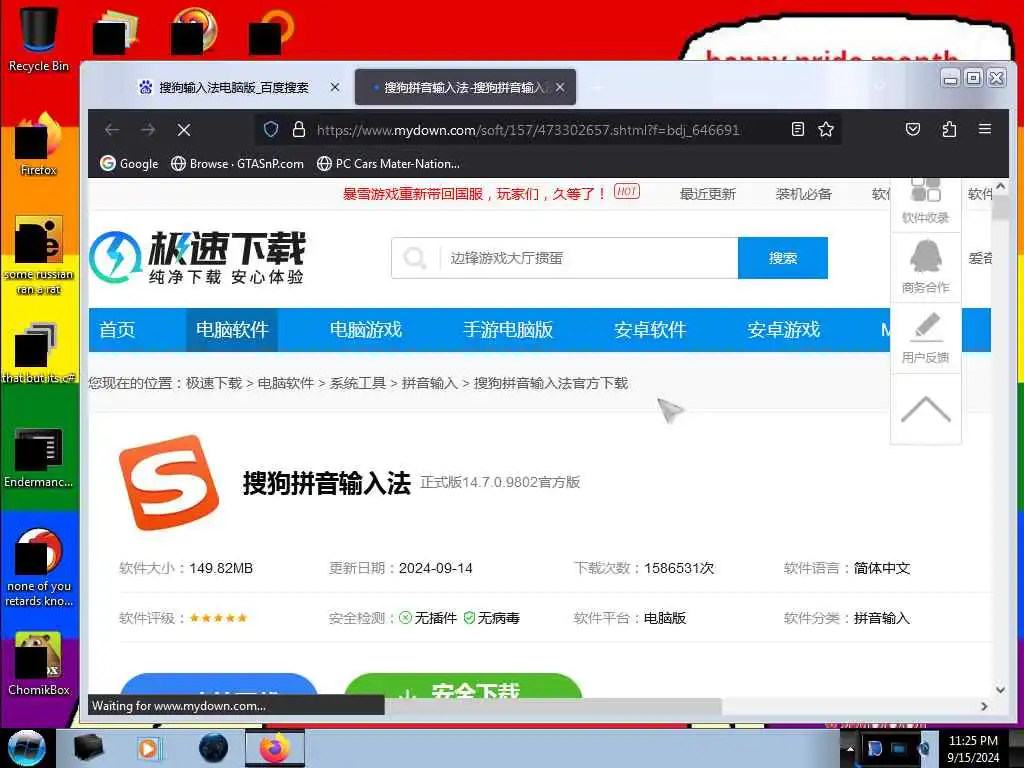The image size is (1024, 768).
Task: Open the Recycle Bin desktop icon
Action: click(x=39, y=38)
